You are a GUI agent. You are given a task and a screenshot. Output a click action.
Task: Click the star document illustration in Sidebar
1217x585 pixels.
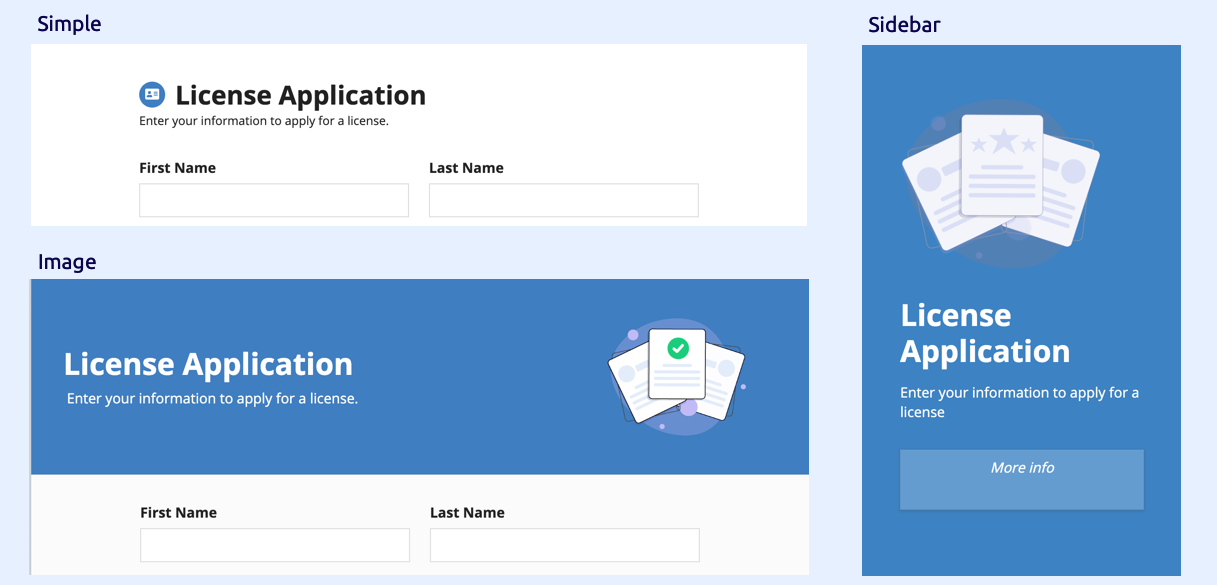tap(1000, 182)
